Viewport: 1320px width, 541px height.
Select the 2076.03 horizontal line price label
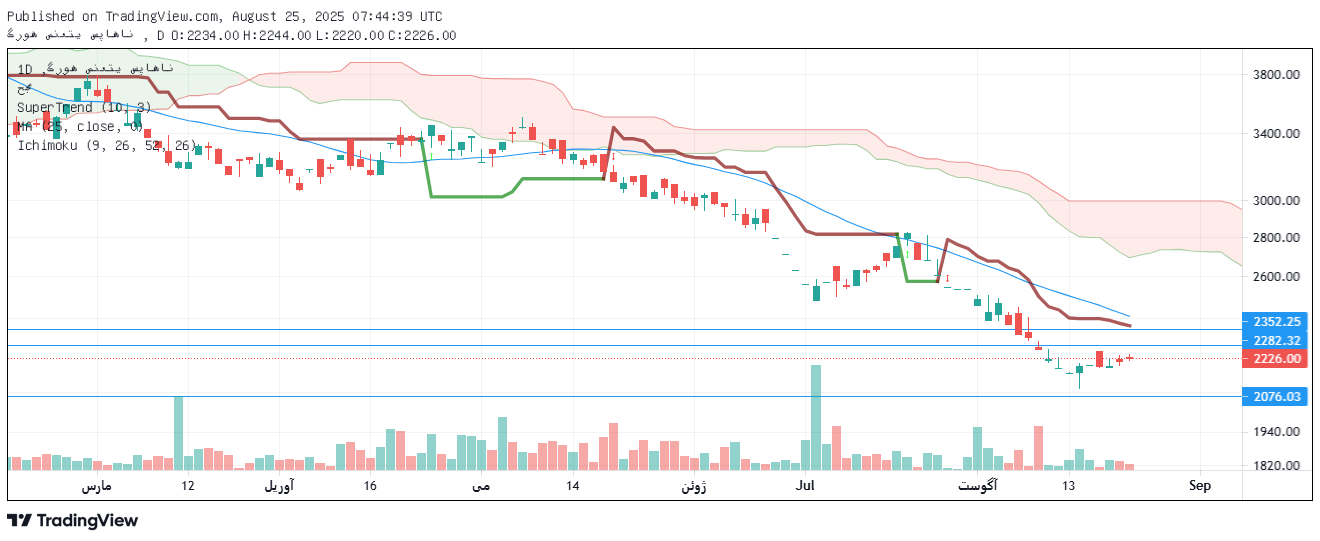(x=1277, y=397)
